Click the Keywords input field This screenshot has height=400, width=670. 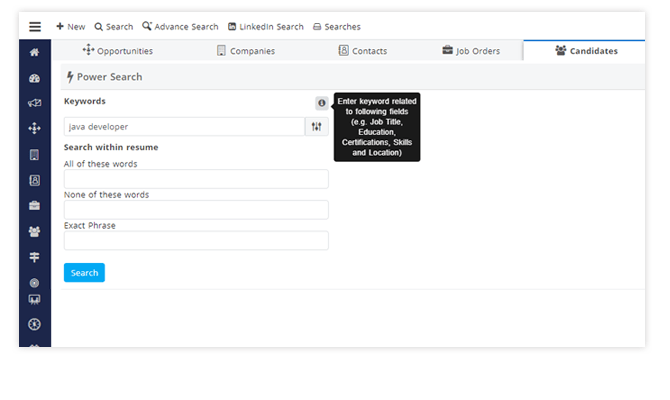(x=184, y=127)
